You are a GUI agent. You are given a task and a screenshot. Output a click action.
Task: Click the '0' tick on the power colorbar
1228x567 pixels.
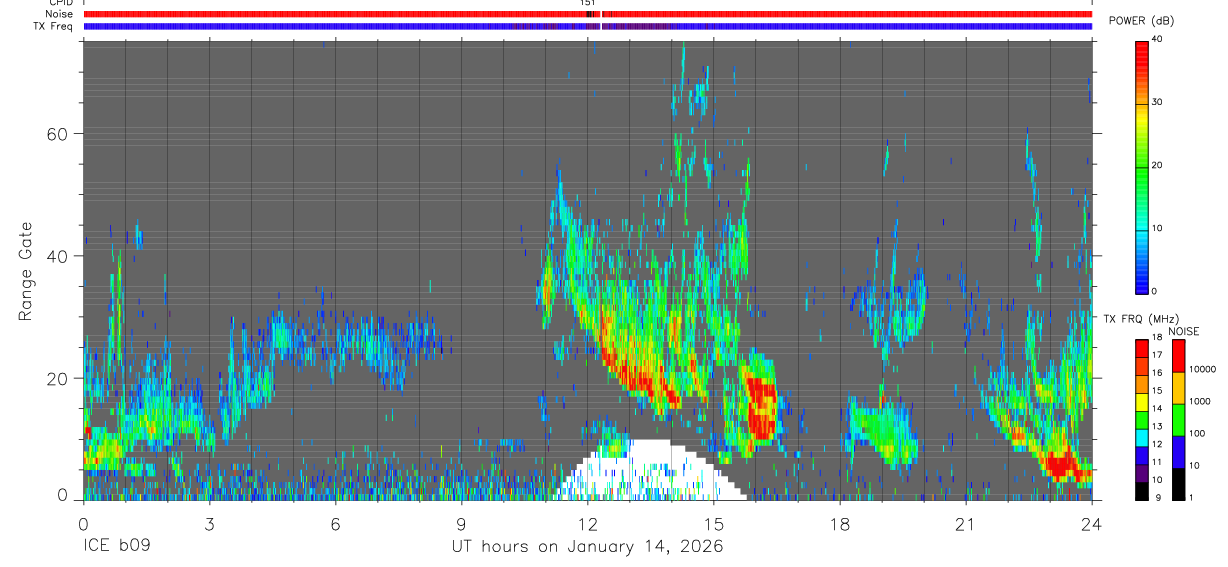pyautogui.click(x=1155, y=291)
